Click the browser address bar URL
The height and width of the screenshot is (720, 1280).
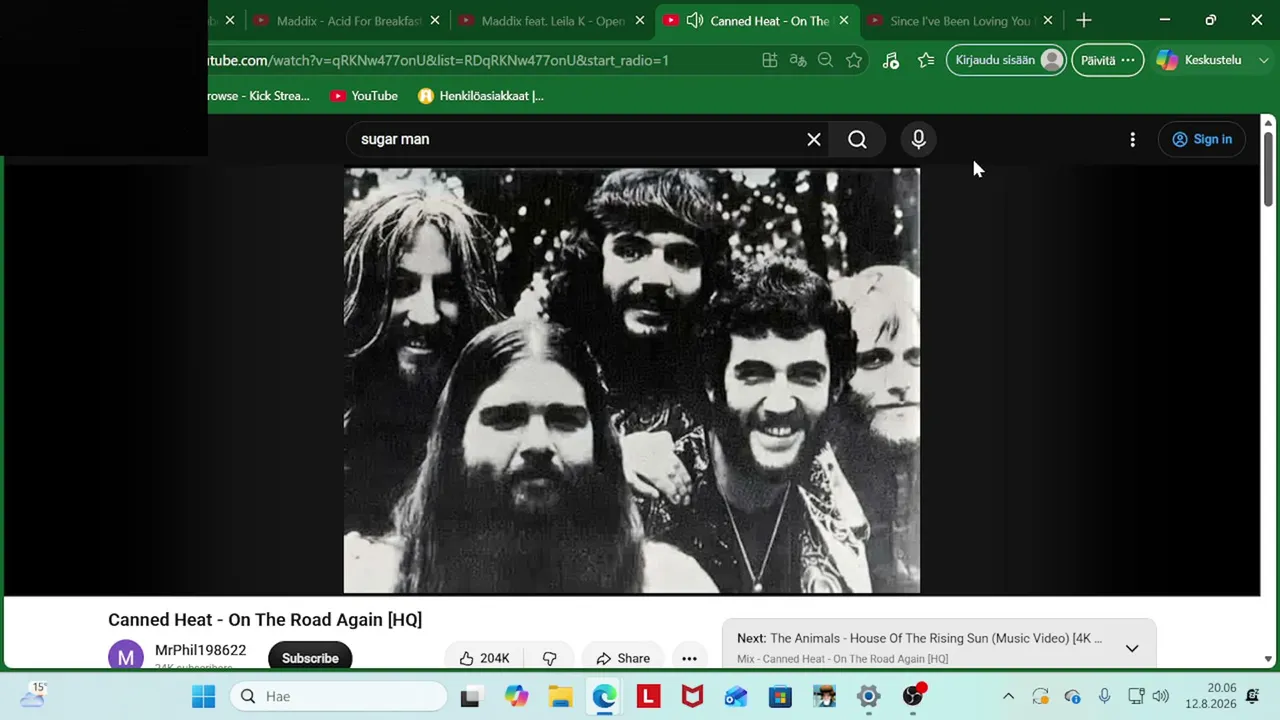[x=438, y=61]
